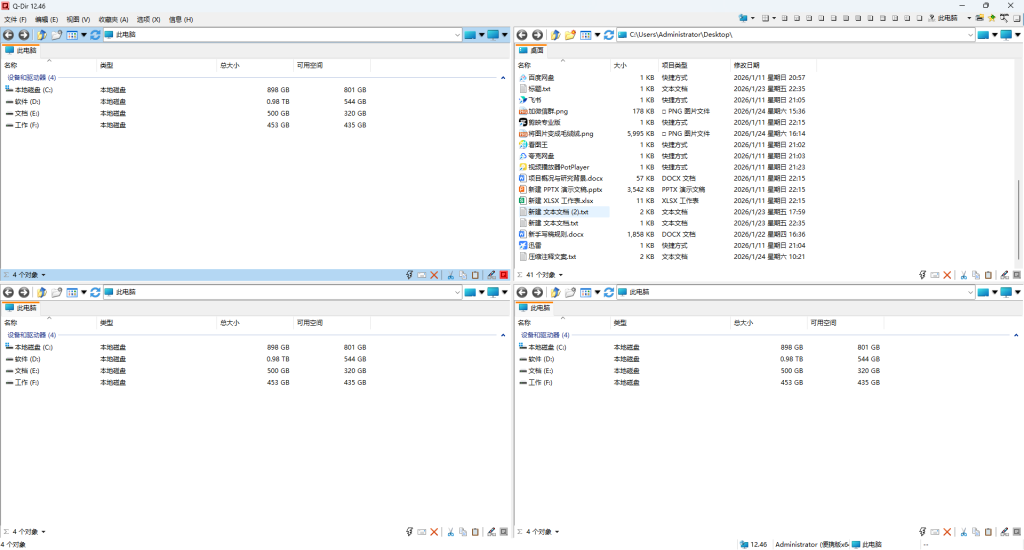Click favorites star icon in main toolbar
Screen dimensions: 1024x550
coord(992,18)
